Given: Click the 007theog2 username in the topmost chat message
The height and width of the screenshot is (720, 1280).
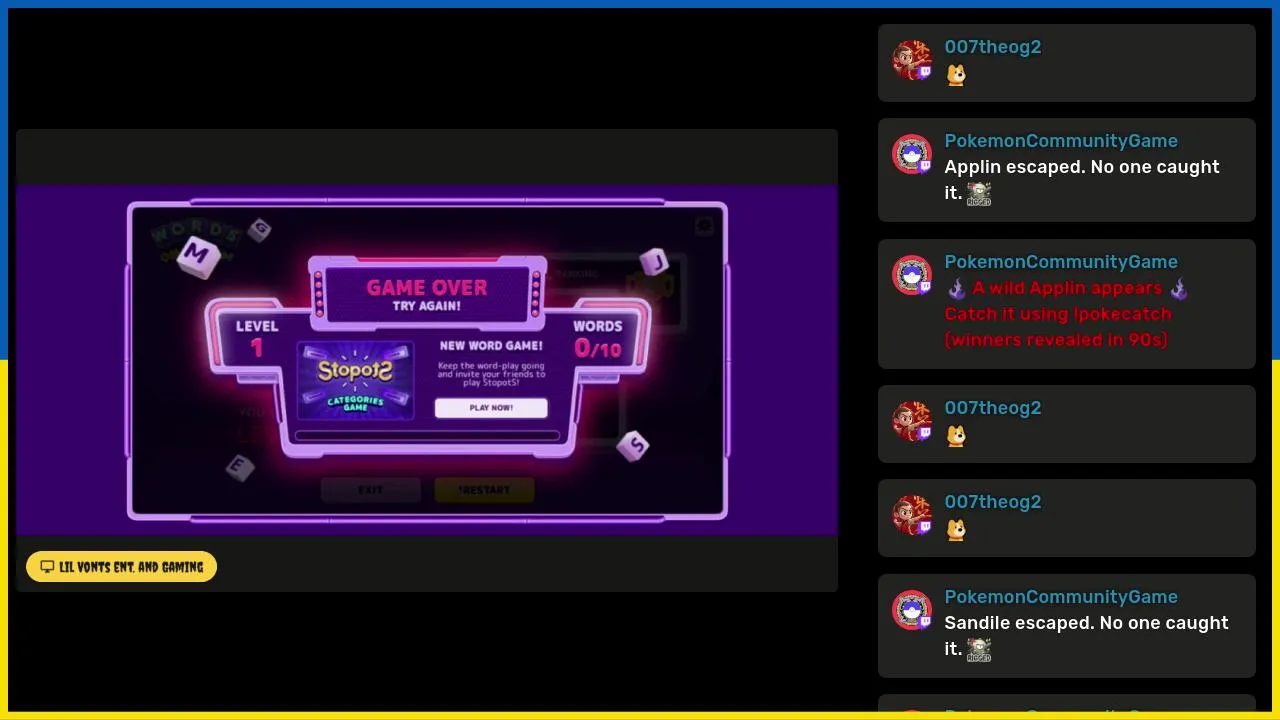Looking at the screenshot, I should click(x=993, y=47).
